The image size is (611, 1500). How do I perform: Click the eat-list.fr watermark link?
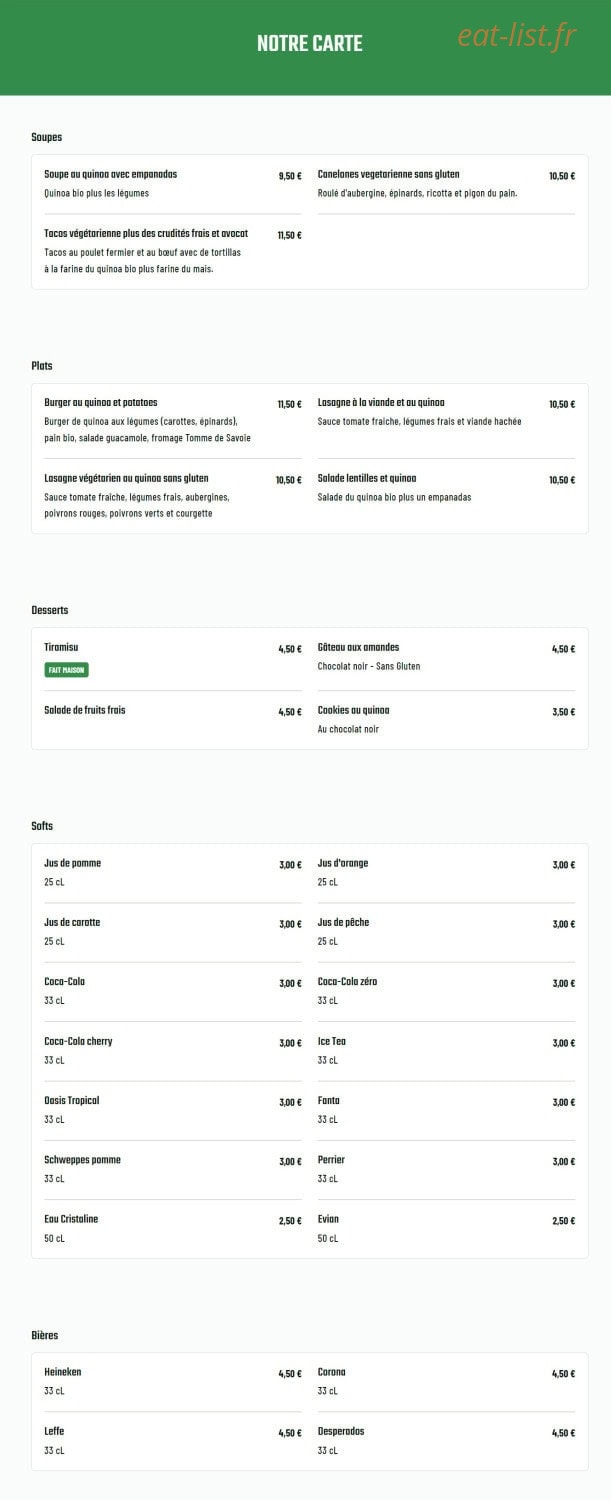pyautogui.click(x=517, y=36)
